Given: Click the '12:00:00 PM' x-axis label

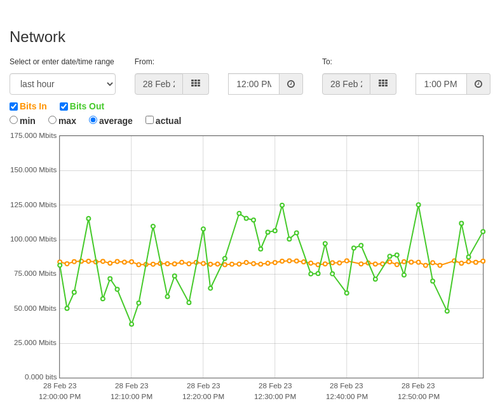Looking at the screenshot, I should 60,397.
